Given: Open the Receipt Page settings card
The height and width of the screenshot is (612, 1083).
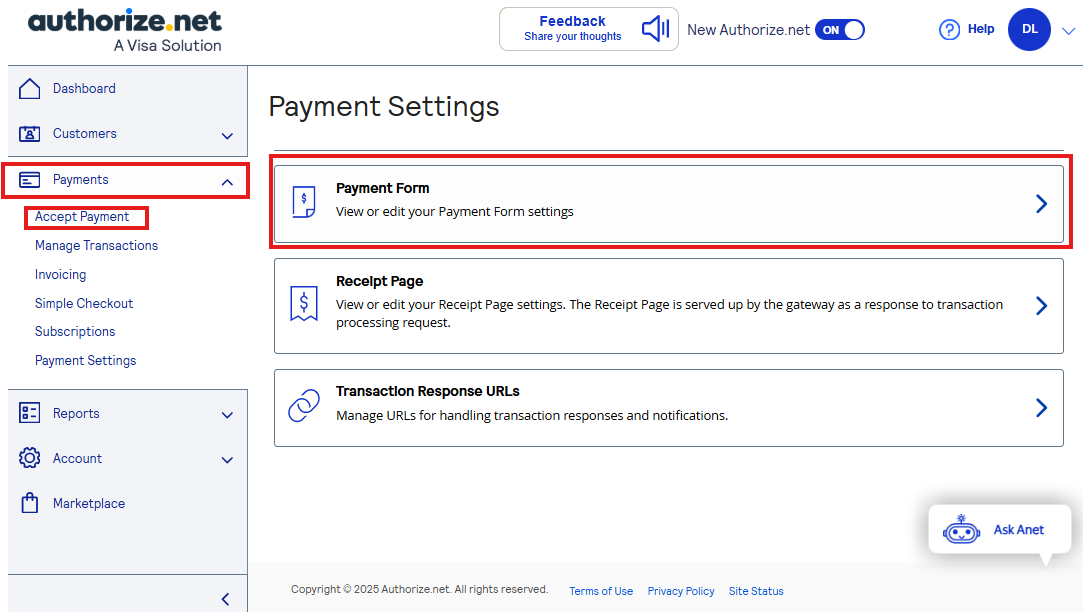Looking at the screenshot, I should (x=668, y=305).
